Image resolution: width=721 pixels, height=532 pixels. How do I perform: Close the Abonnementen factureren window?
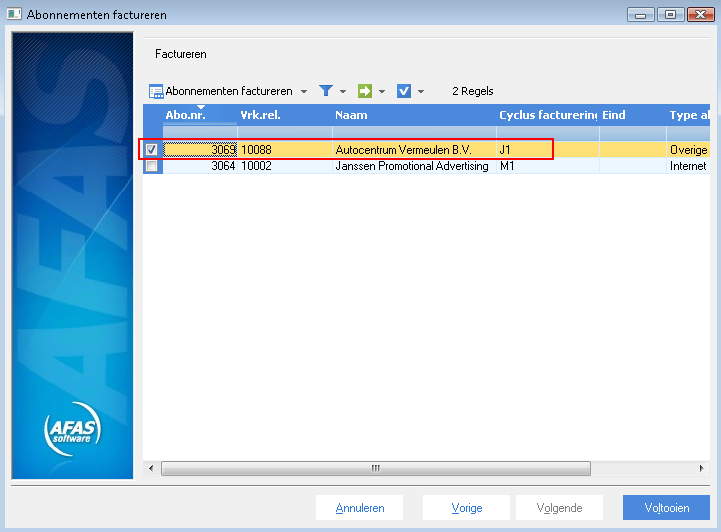pyautogui.click(x=700, y=15)
